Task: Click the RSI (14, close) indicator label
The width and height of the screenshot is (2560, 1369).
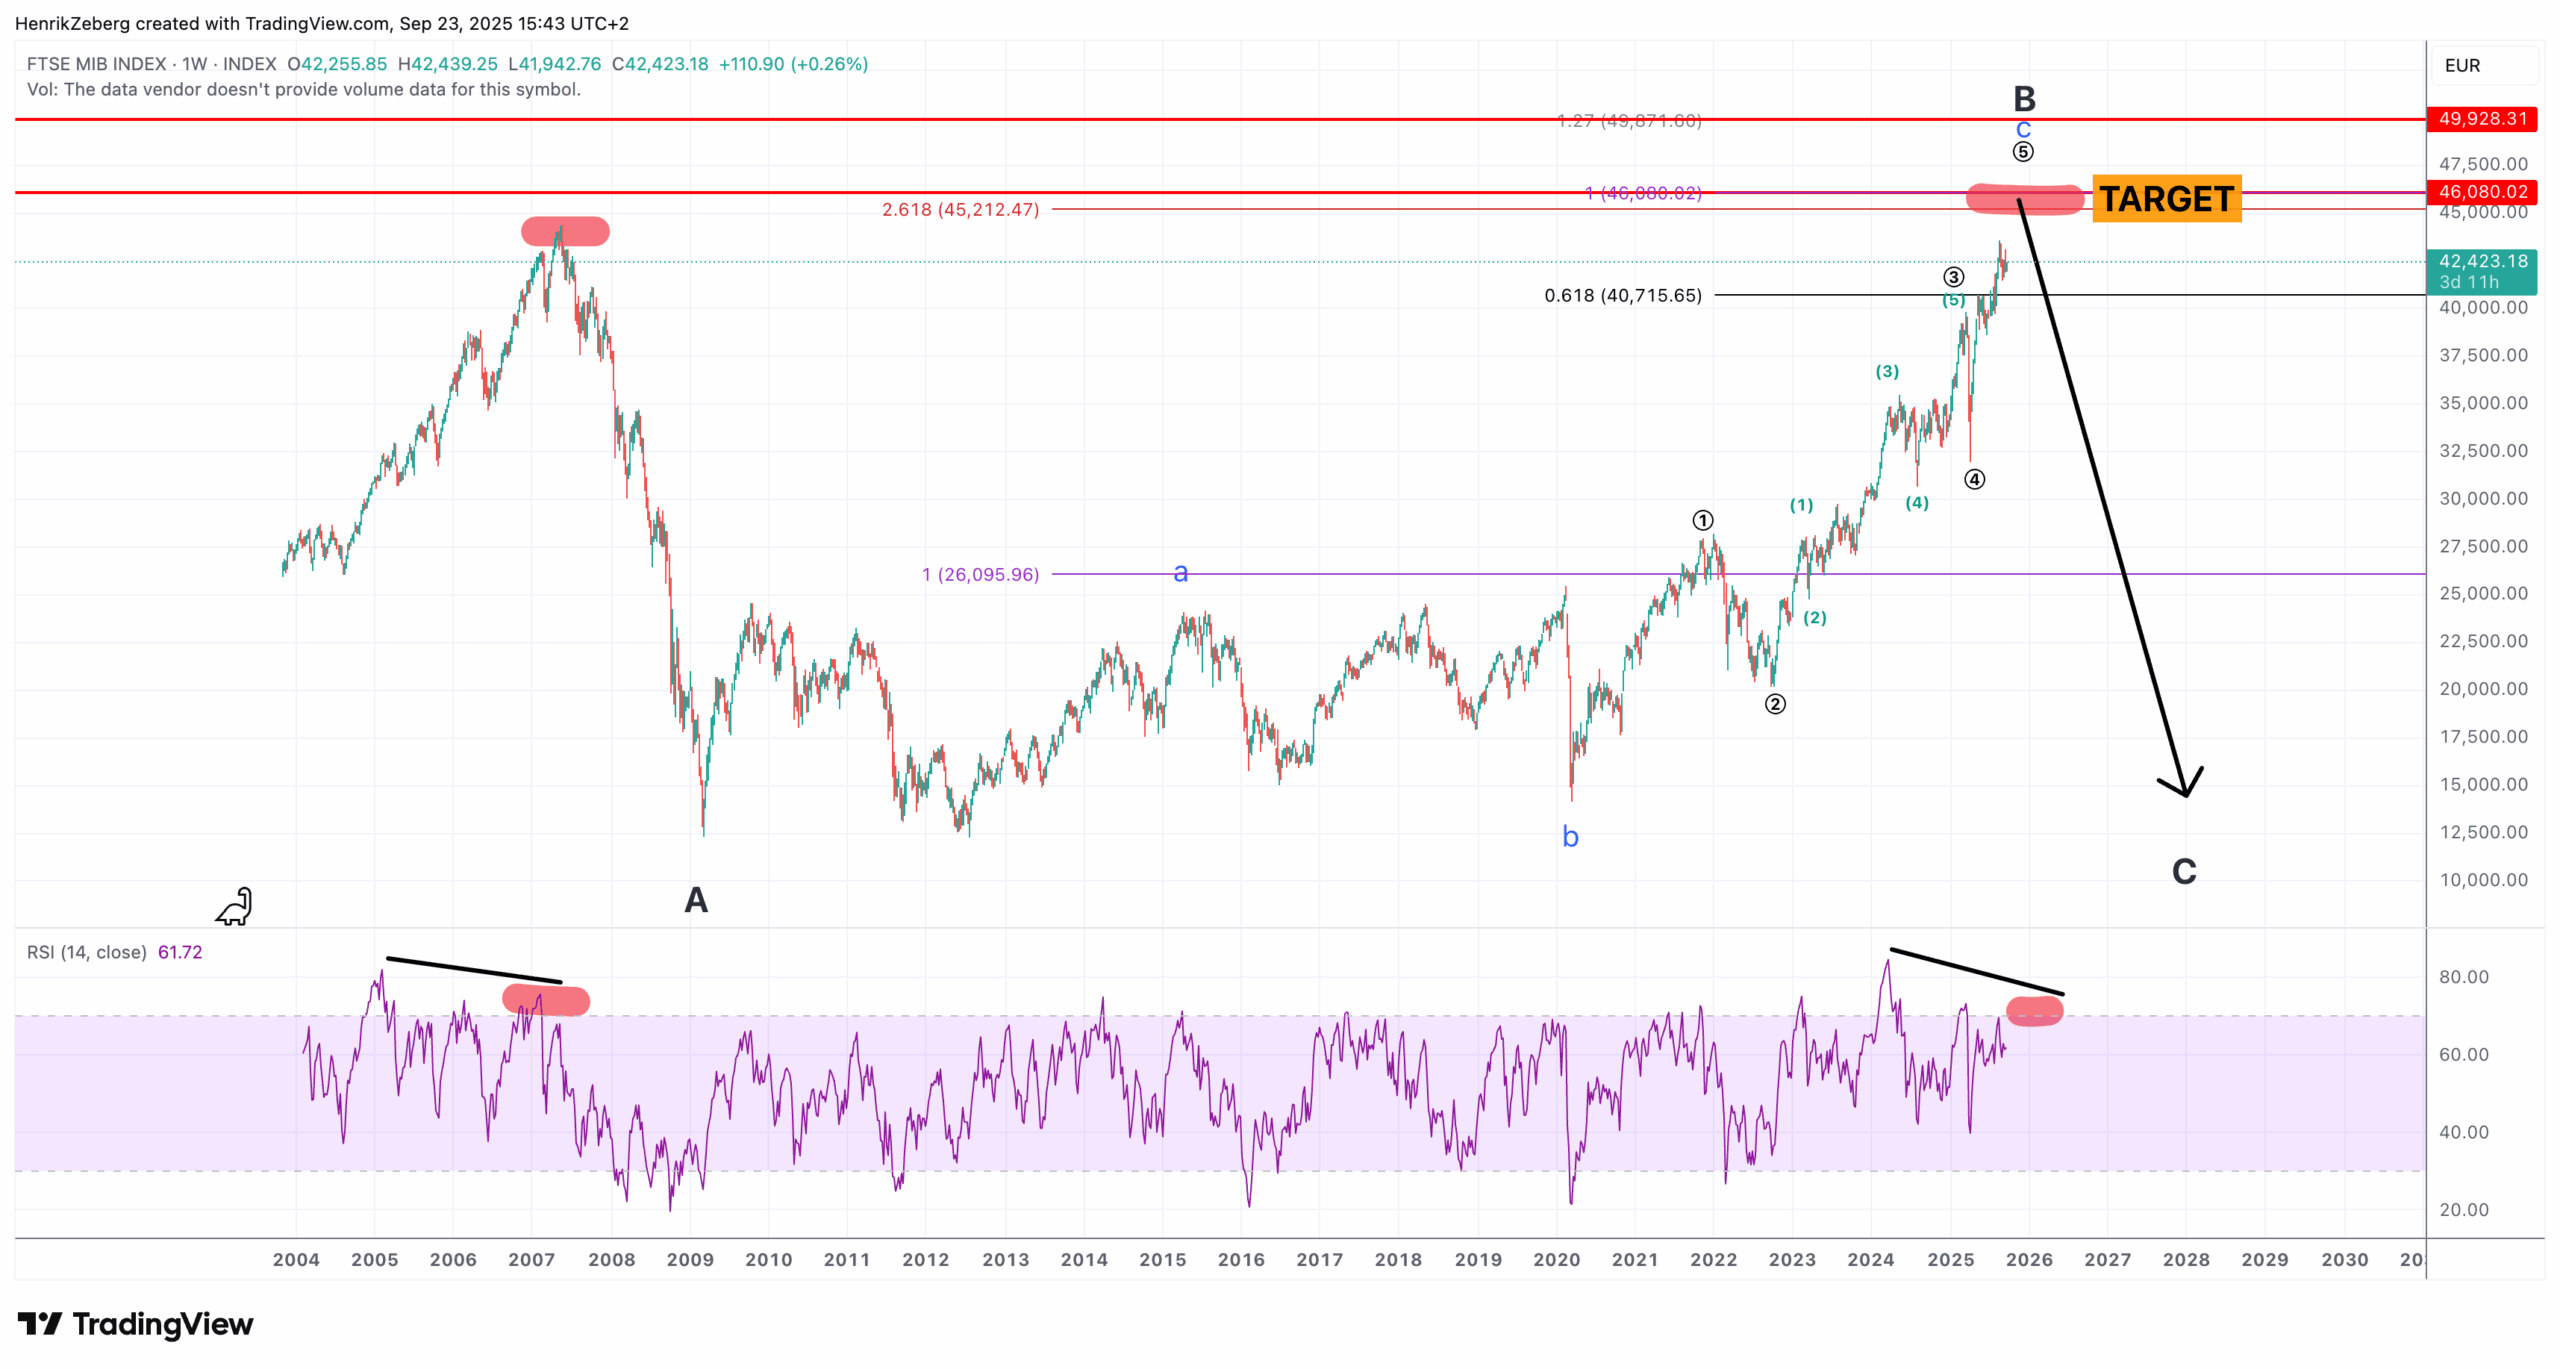Action: (87, 952)
